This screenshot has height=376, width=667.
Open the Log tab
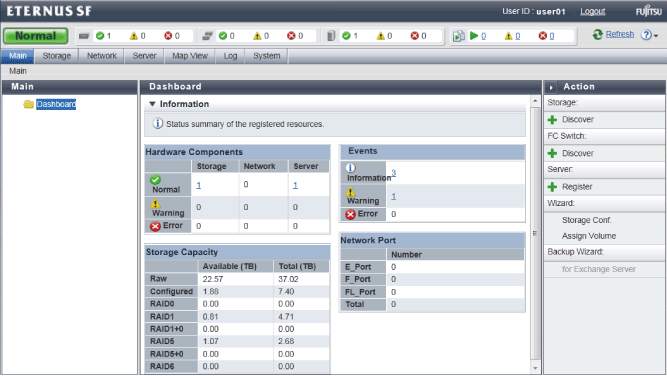[230, 56]
